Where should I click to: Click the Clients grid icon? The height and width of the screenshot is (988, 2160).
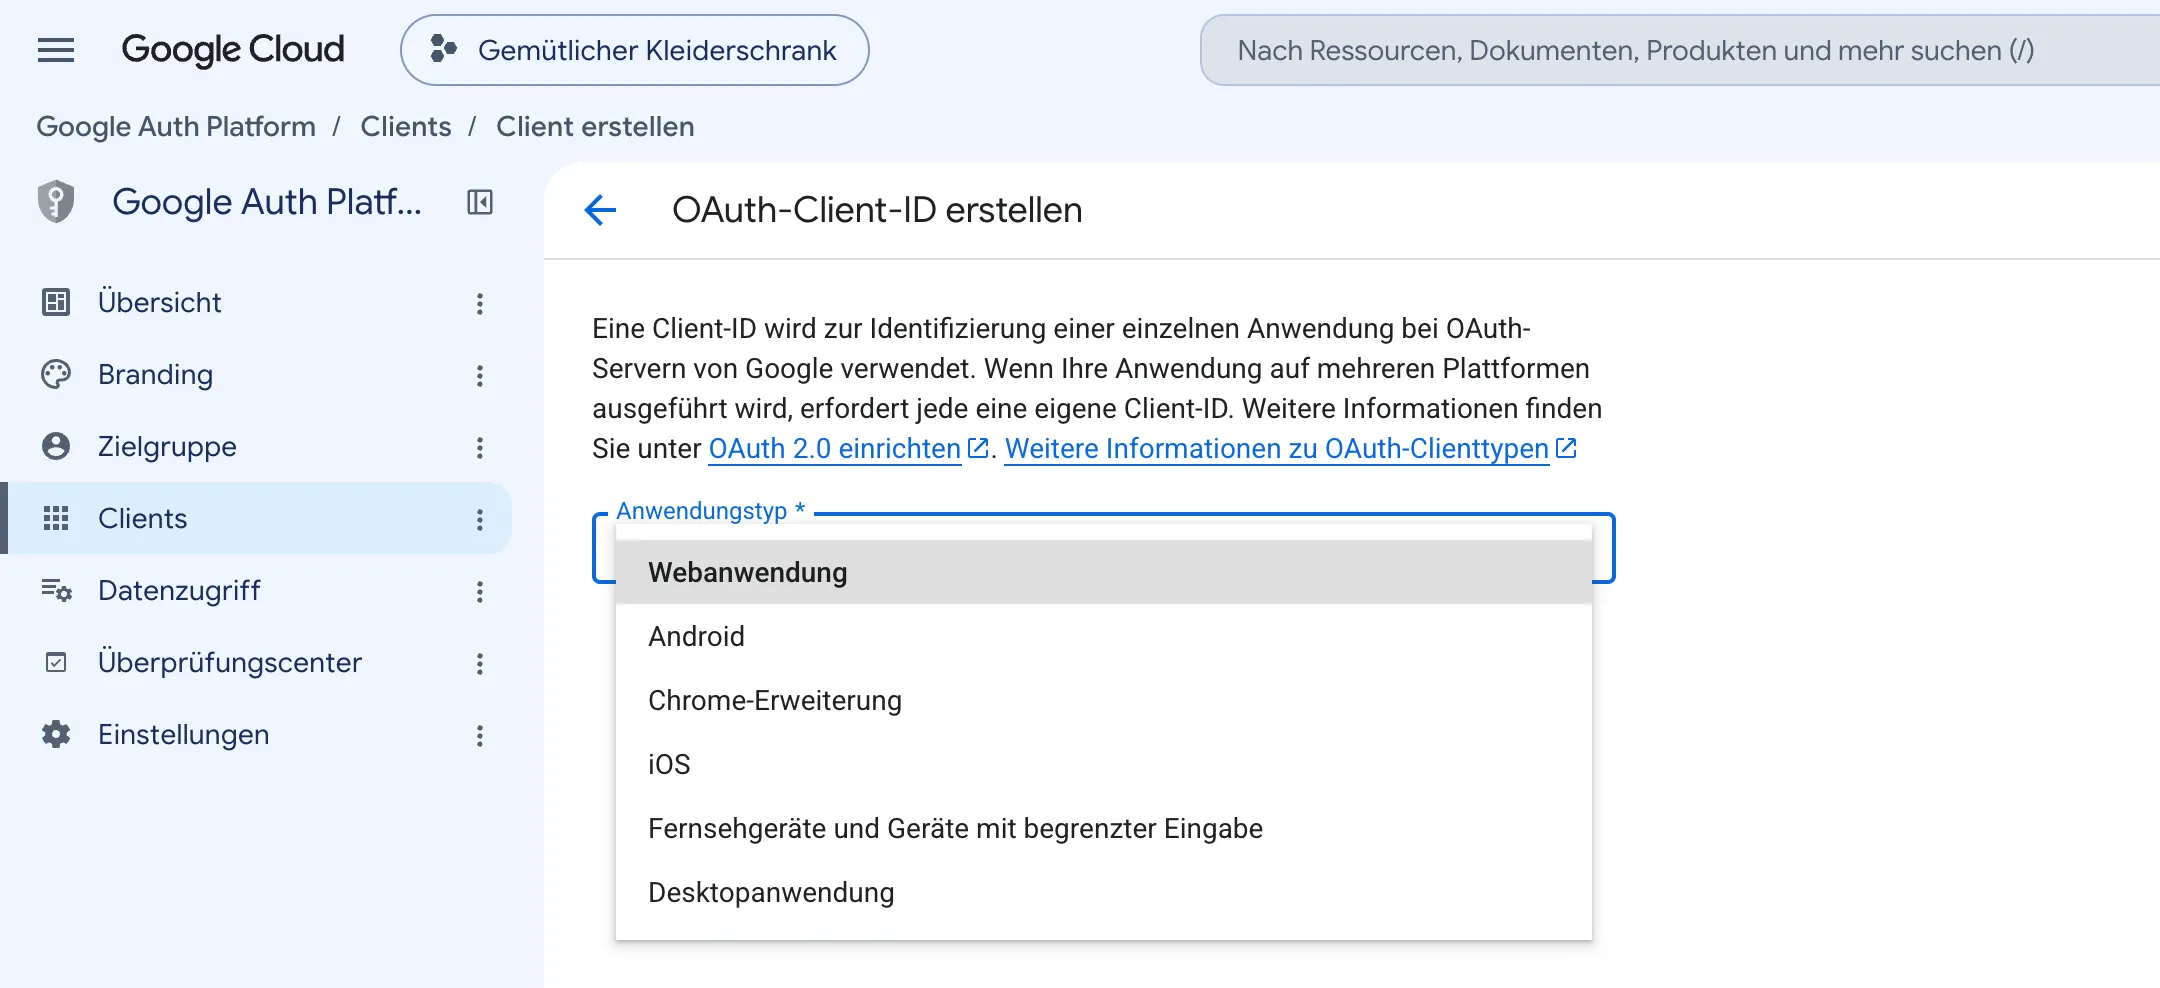tap(56, 518)
